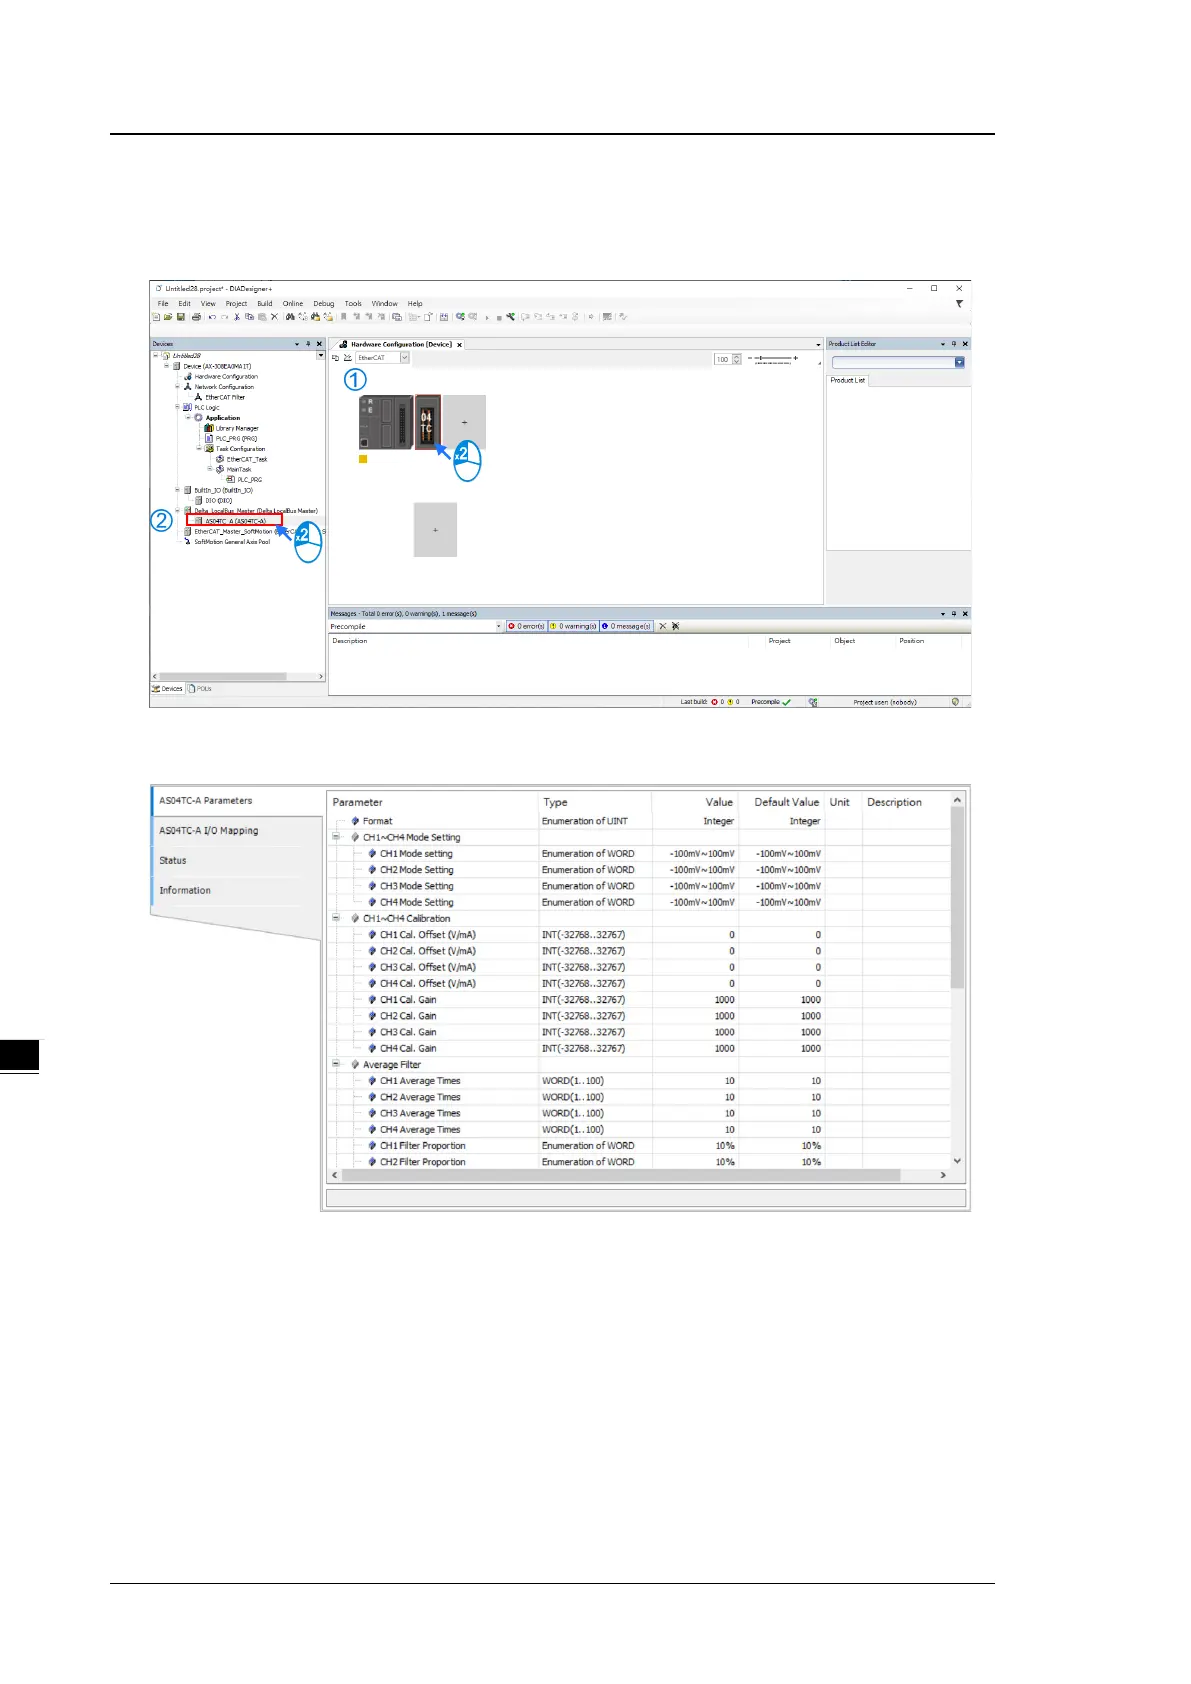Pin the Product List Editor panel
Screen dimensions: 1191x1684
pos(954,344)
